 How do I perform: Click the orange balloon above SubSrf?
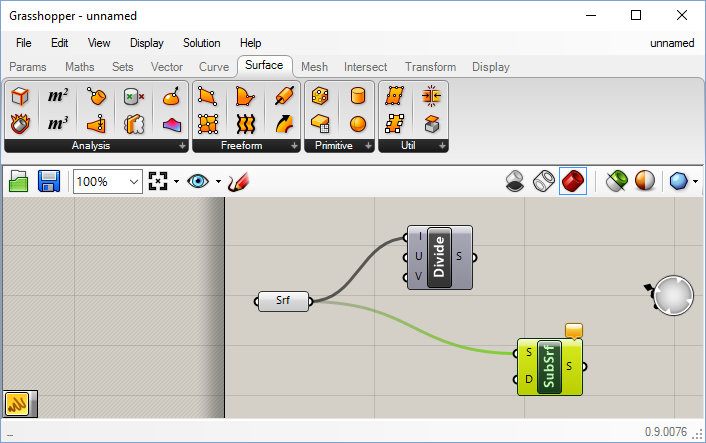pyautogui.click(x=574, y=330)
